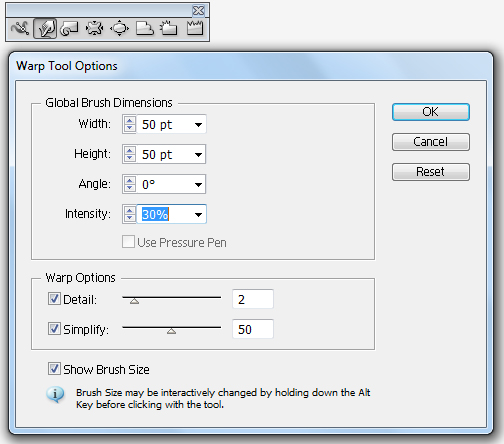Decrease Height with stepper down arrow

pyautogui.click(x=129, y=158)
